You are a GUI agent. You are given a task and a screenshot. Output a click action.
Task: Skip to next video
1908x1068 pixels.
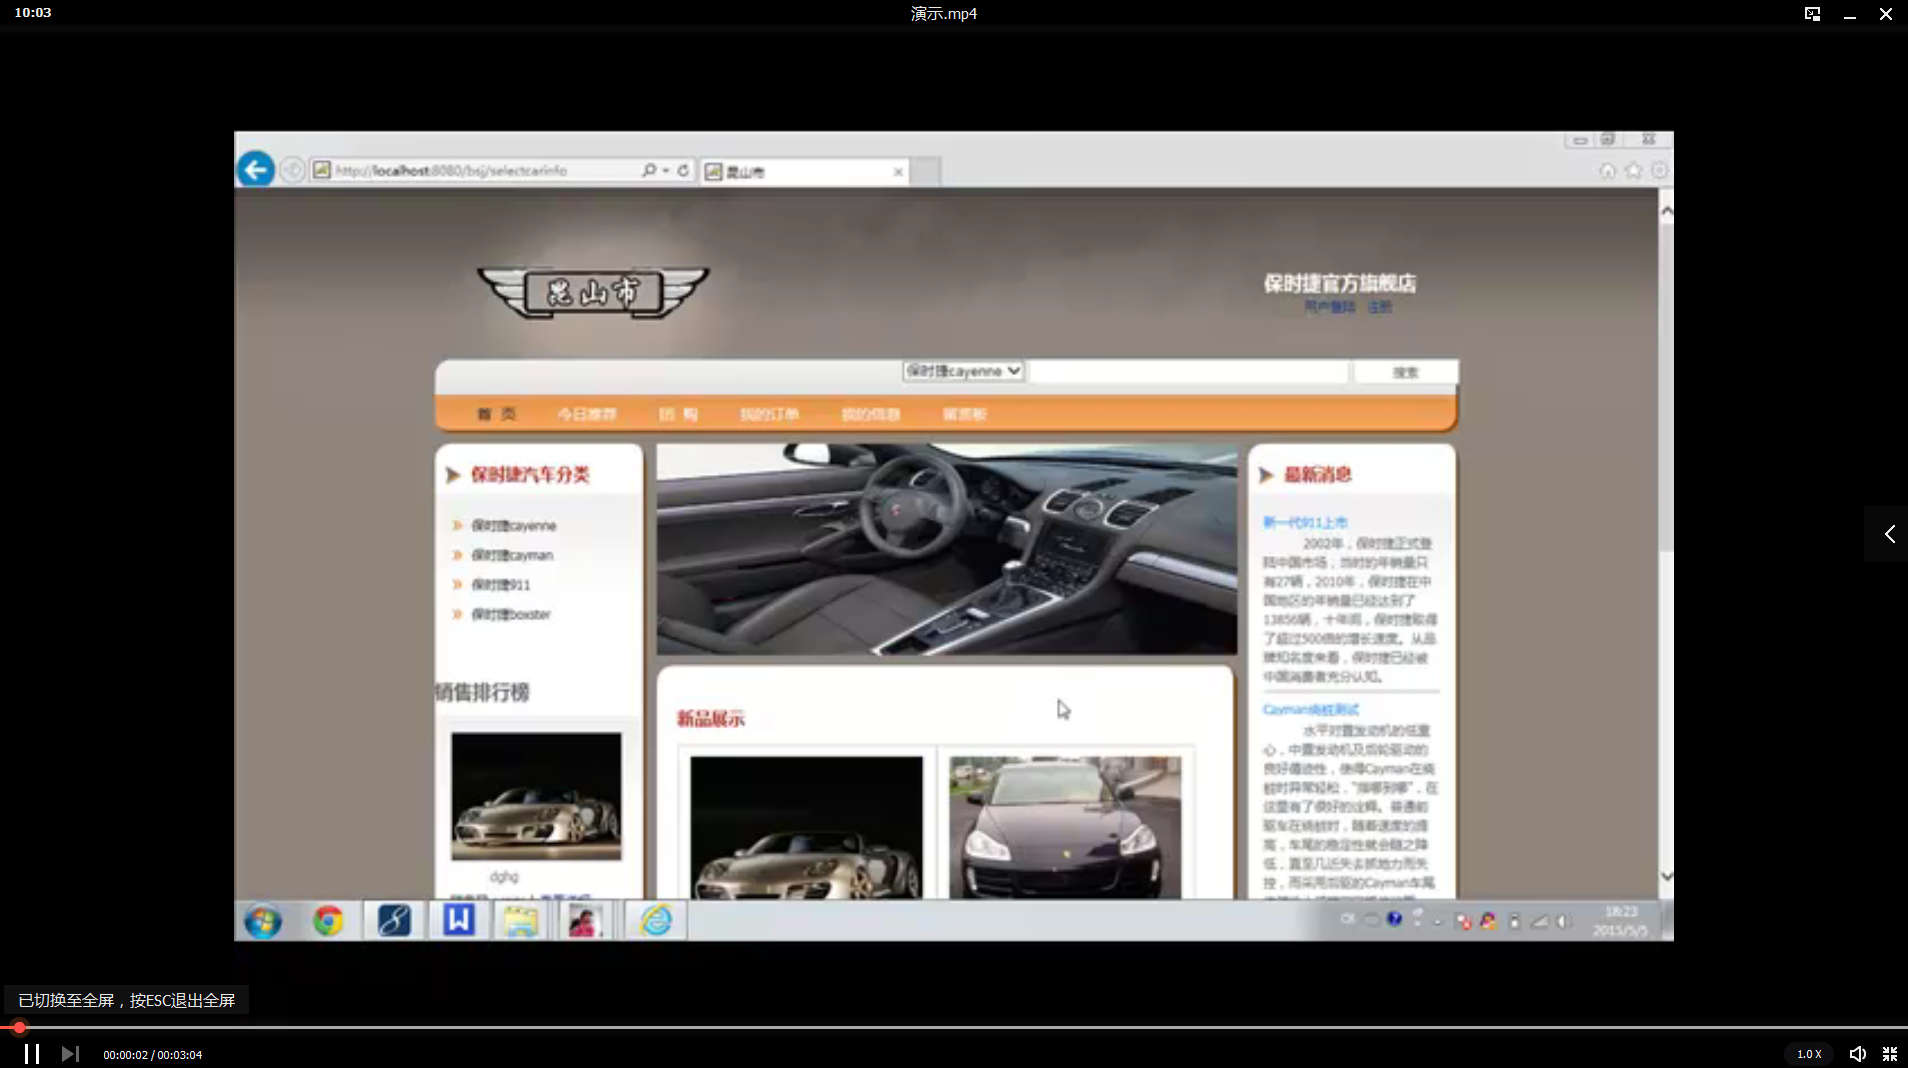70,1054
